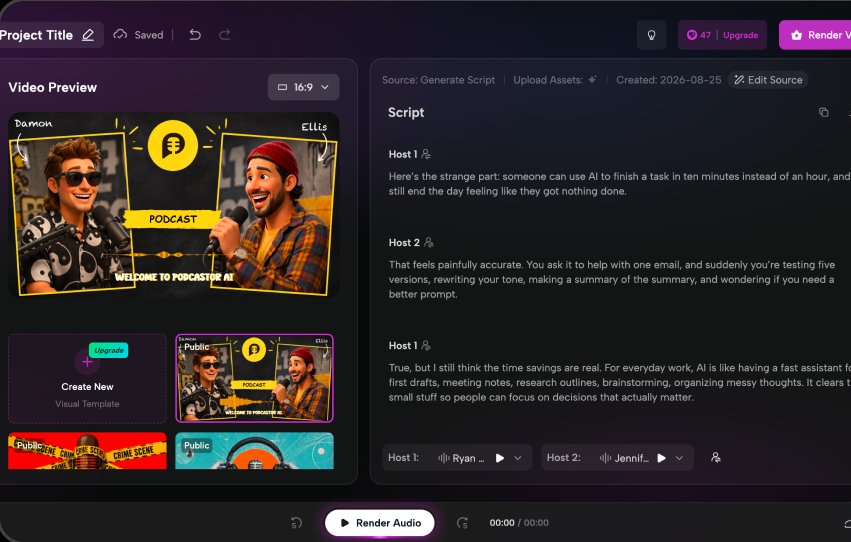Click the Upload Assets sparkle icon
The width and height of the screenshot is (851, 542).
coord(592,80)
